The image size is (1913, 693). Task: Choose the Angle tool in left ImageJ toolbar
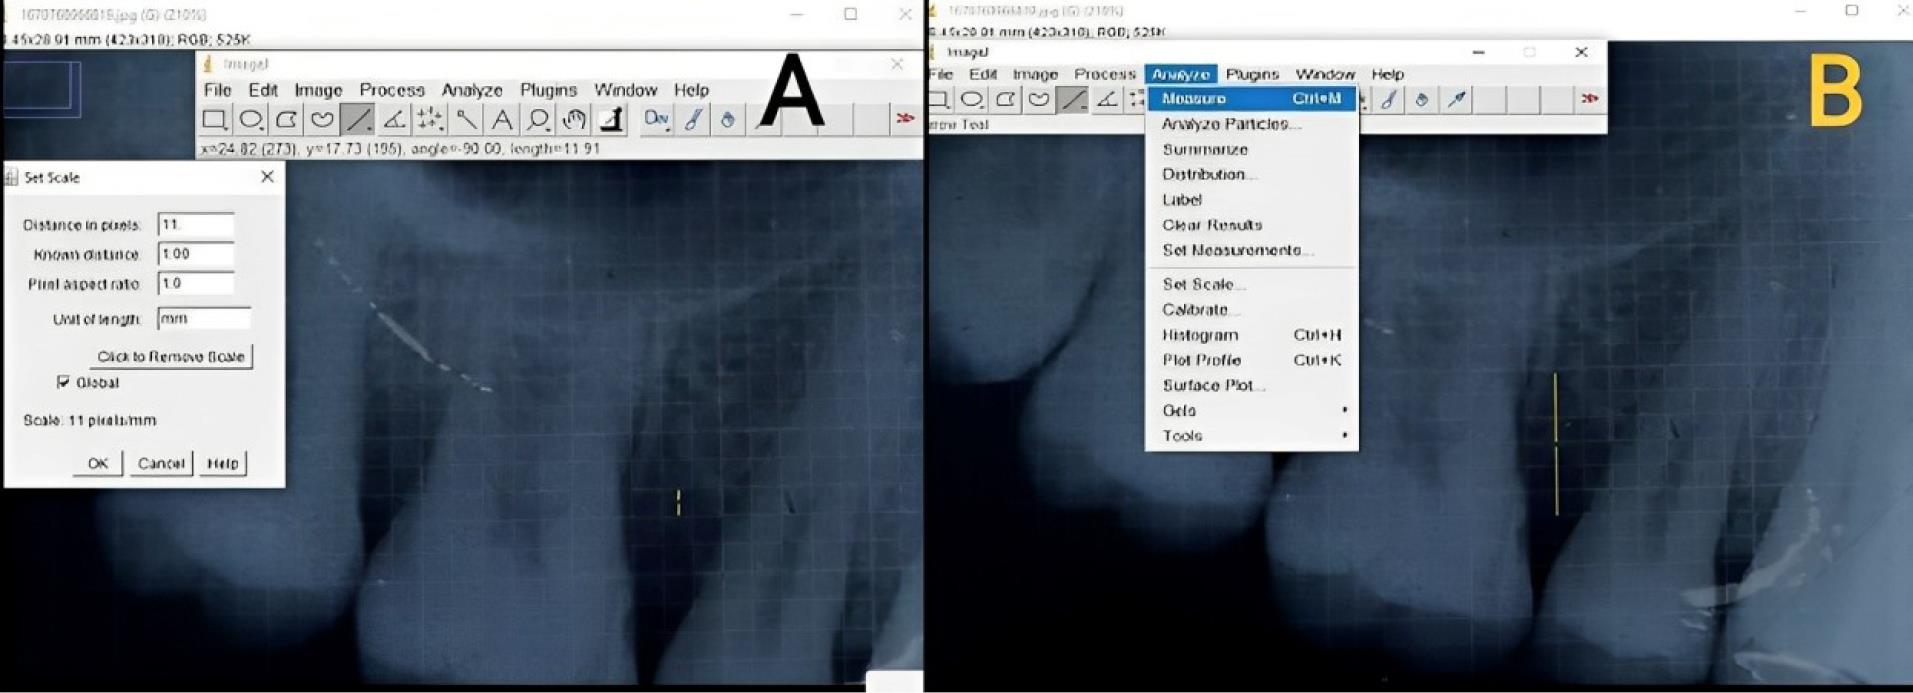pyautogui.click(x=394, y=120)
